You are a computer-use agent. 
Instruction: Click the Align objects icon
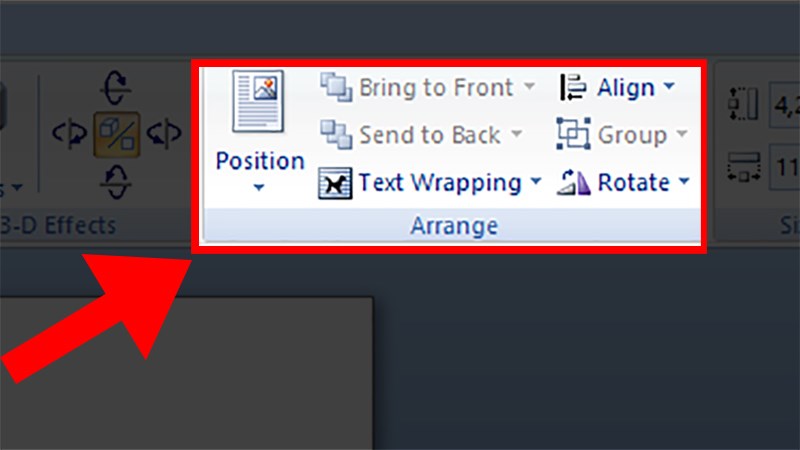point(573,87)
